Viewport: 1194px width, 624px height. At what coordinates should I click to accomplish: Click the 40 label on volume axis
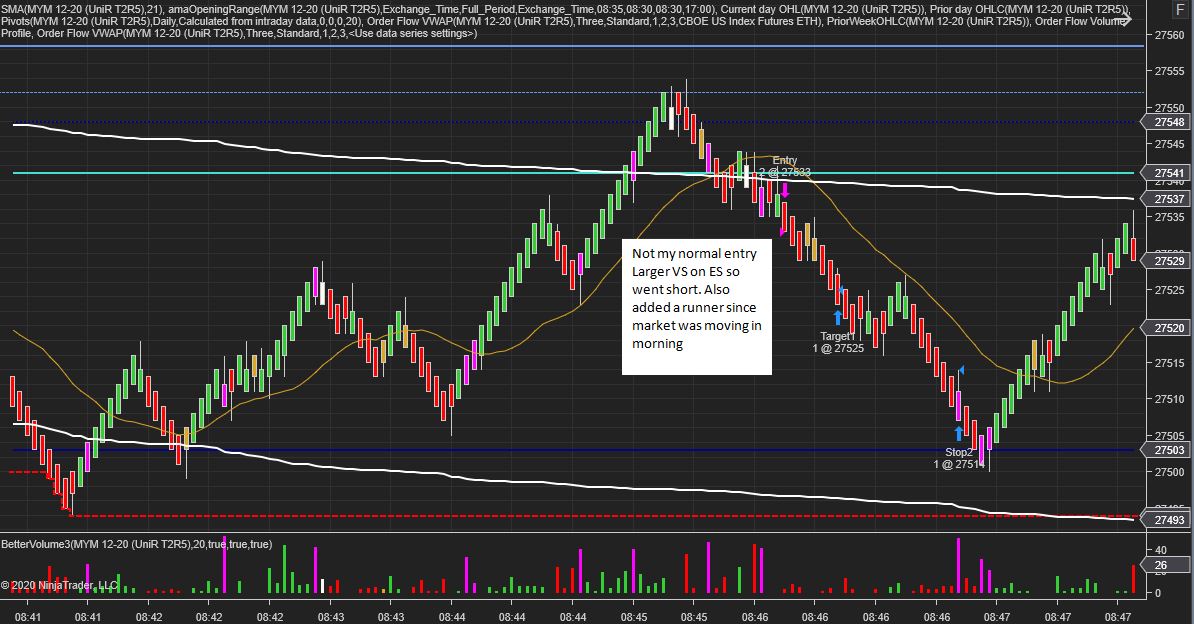click(x=1160, y=549)
